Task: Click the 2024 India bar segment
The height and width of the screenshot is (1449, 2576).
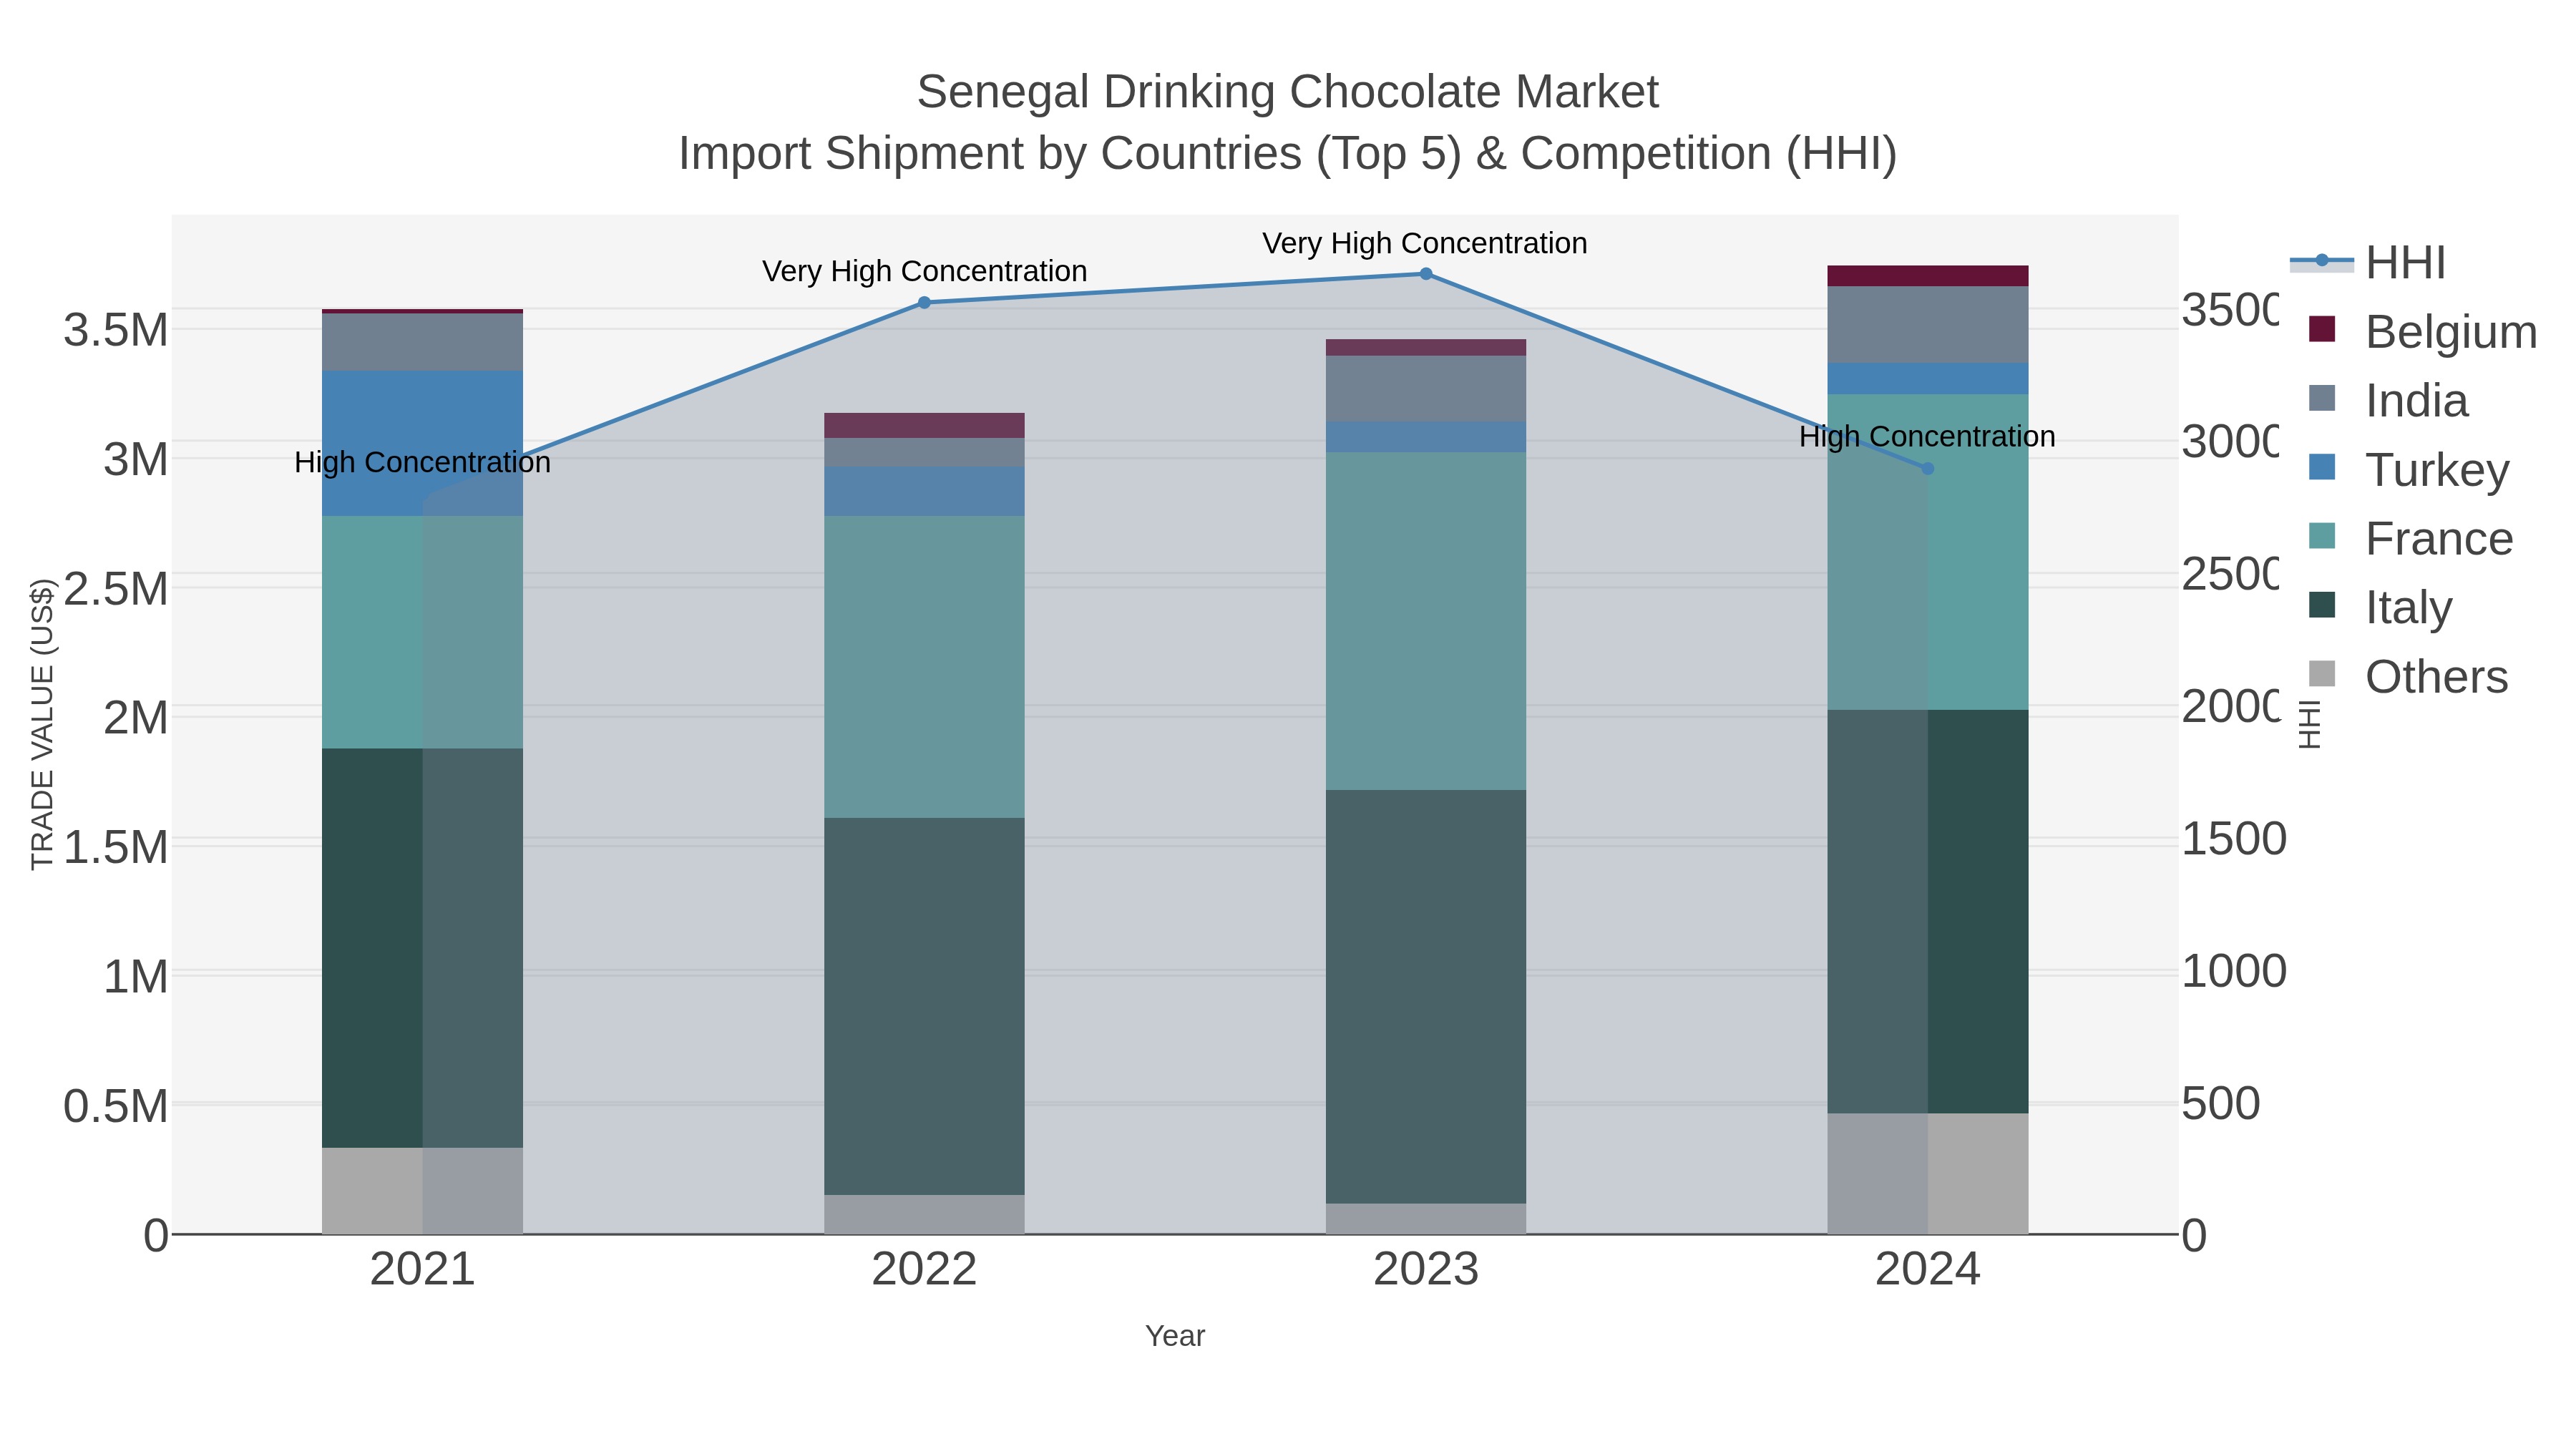Action: pos(1928,325)
